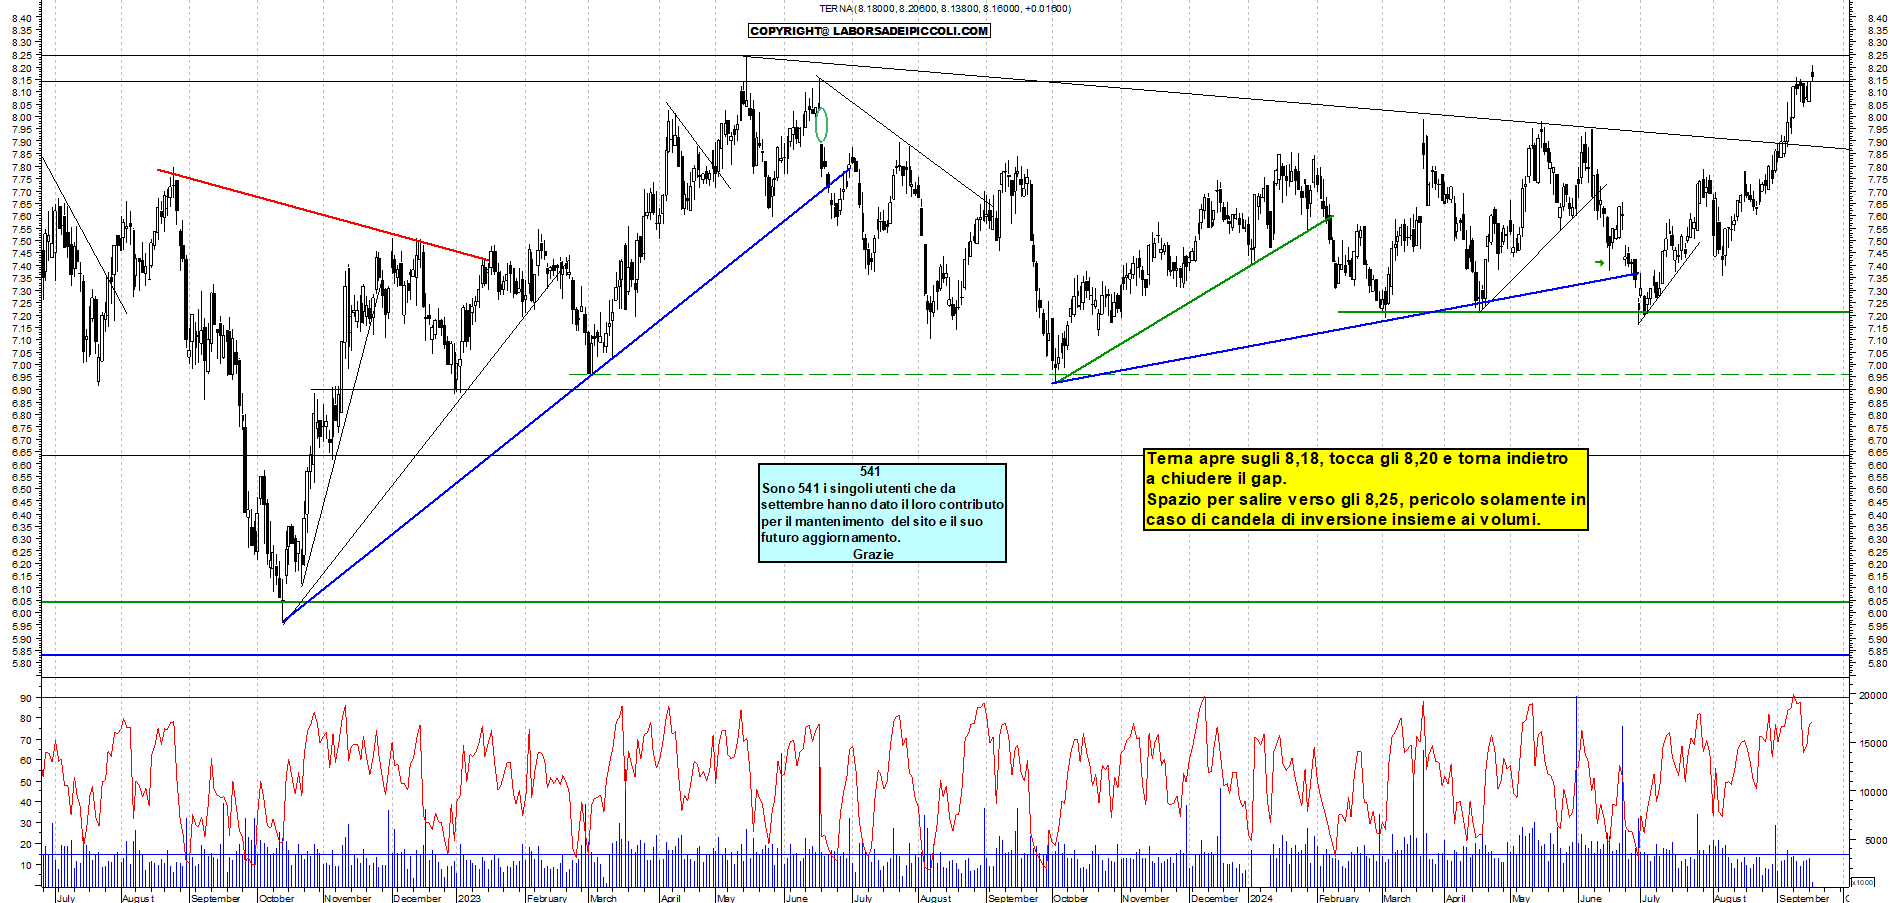1890x903 pixels.
Task: Click the red descending trendline
Action: 323,215
